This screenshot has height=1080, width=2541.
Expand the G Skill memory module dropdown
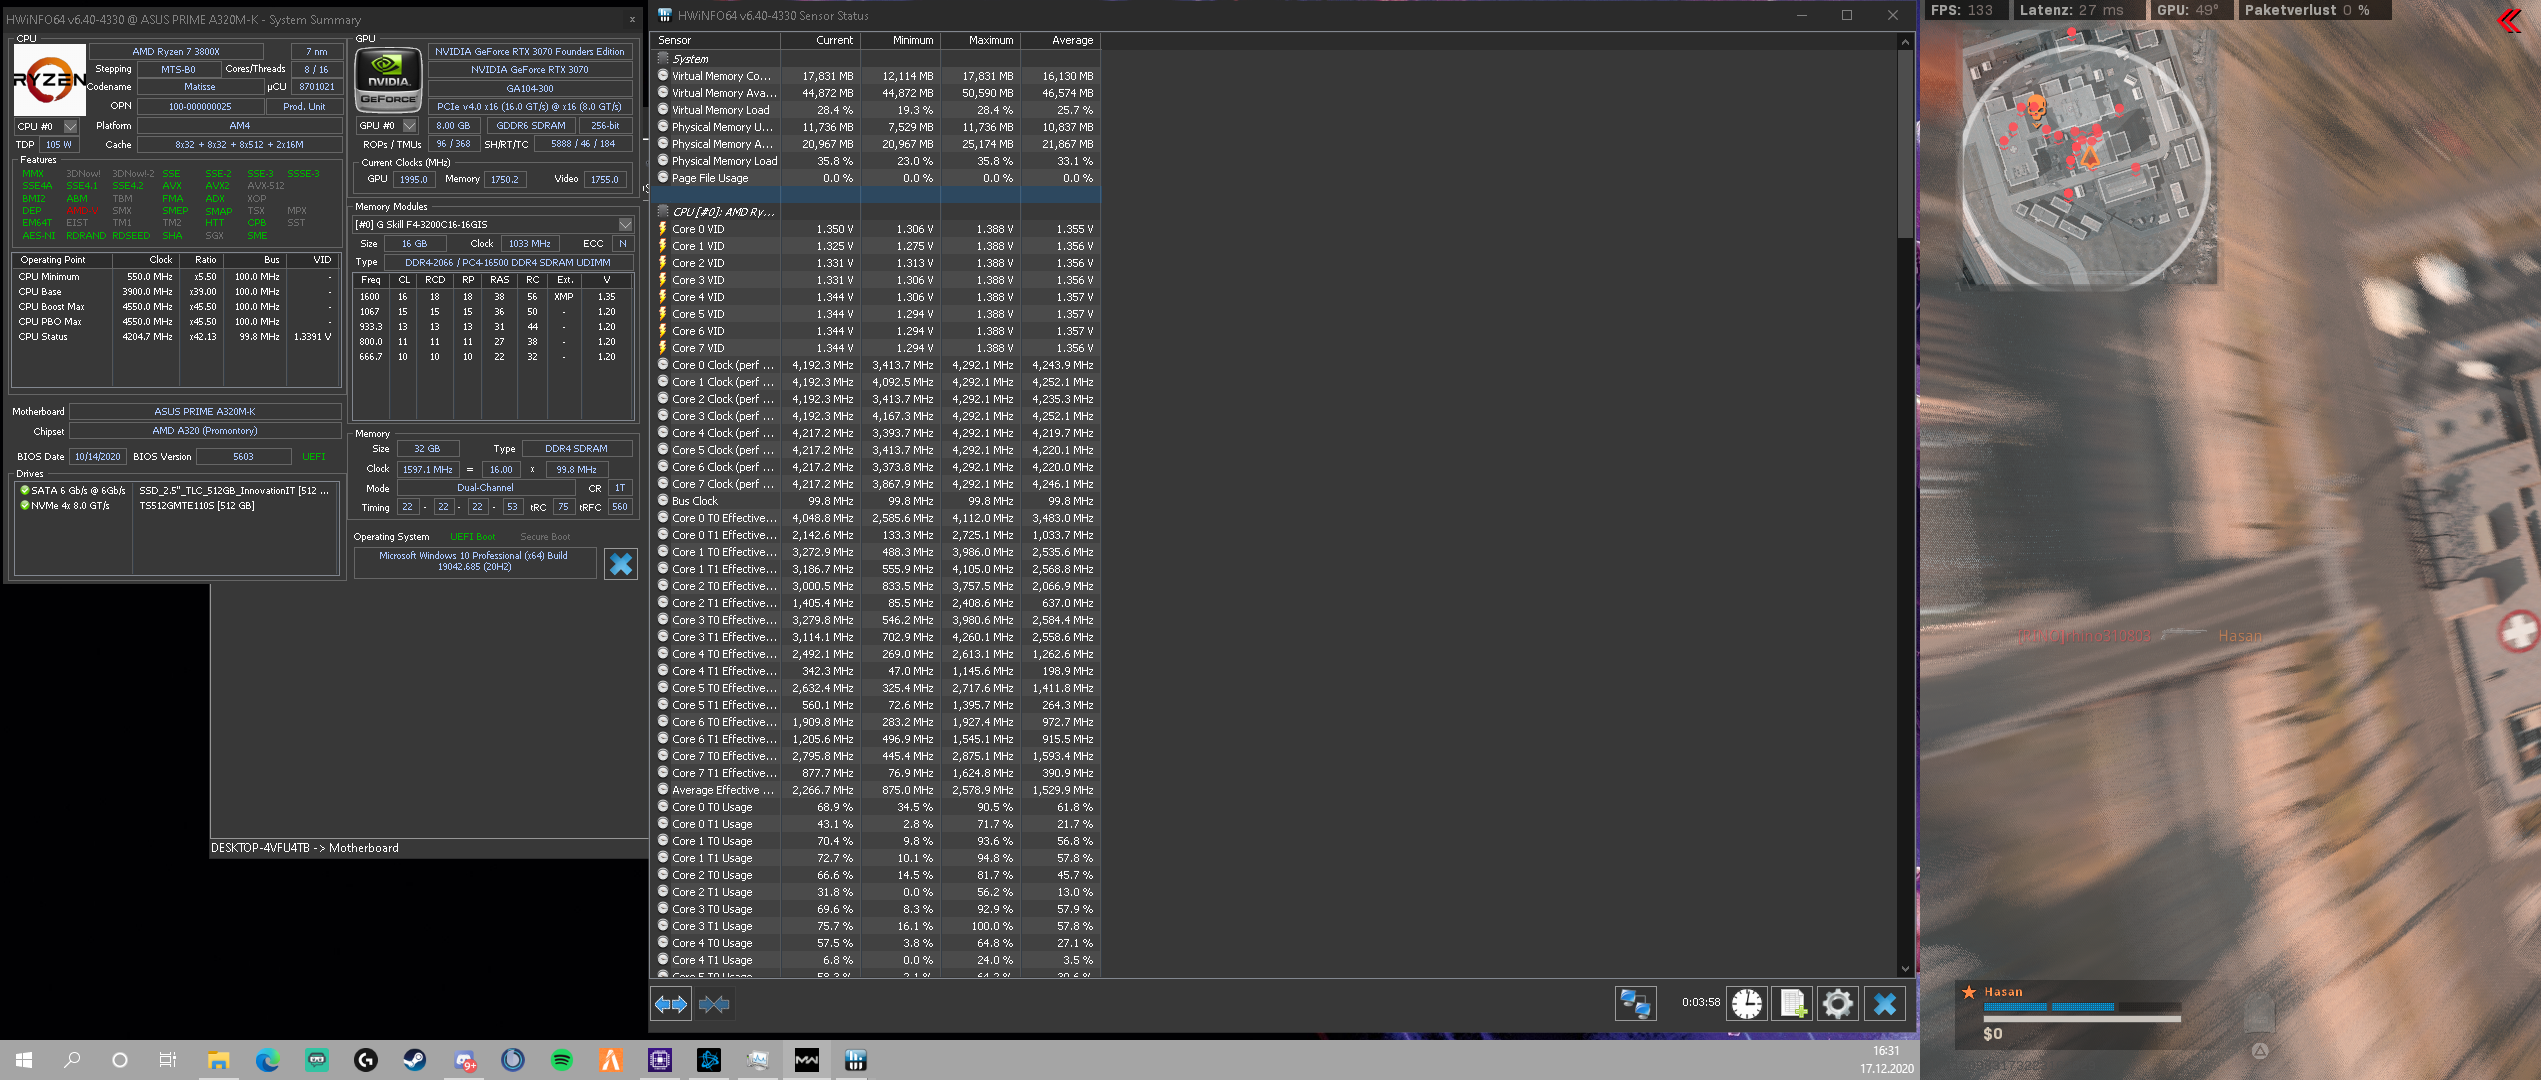(625, 225)
